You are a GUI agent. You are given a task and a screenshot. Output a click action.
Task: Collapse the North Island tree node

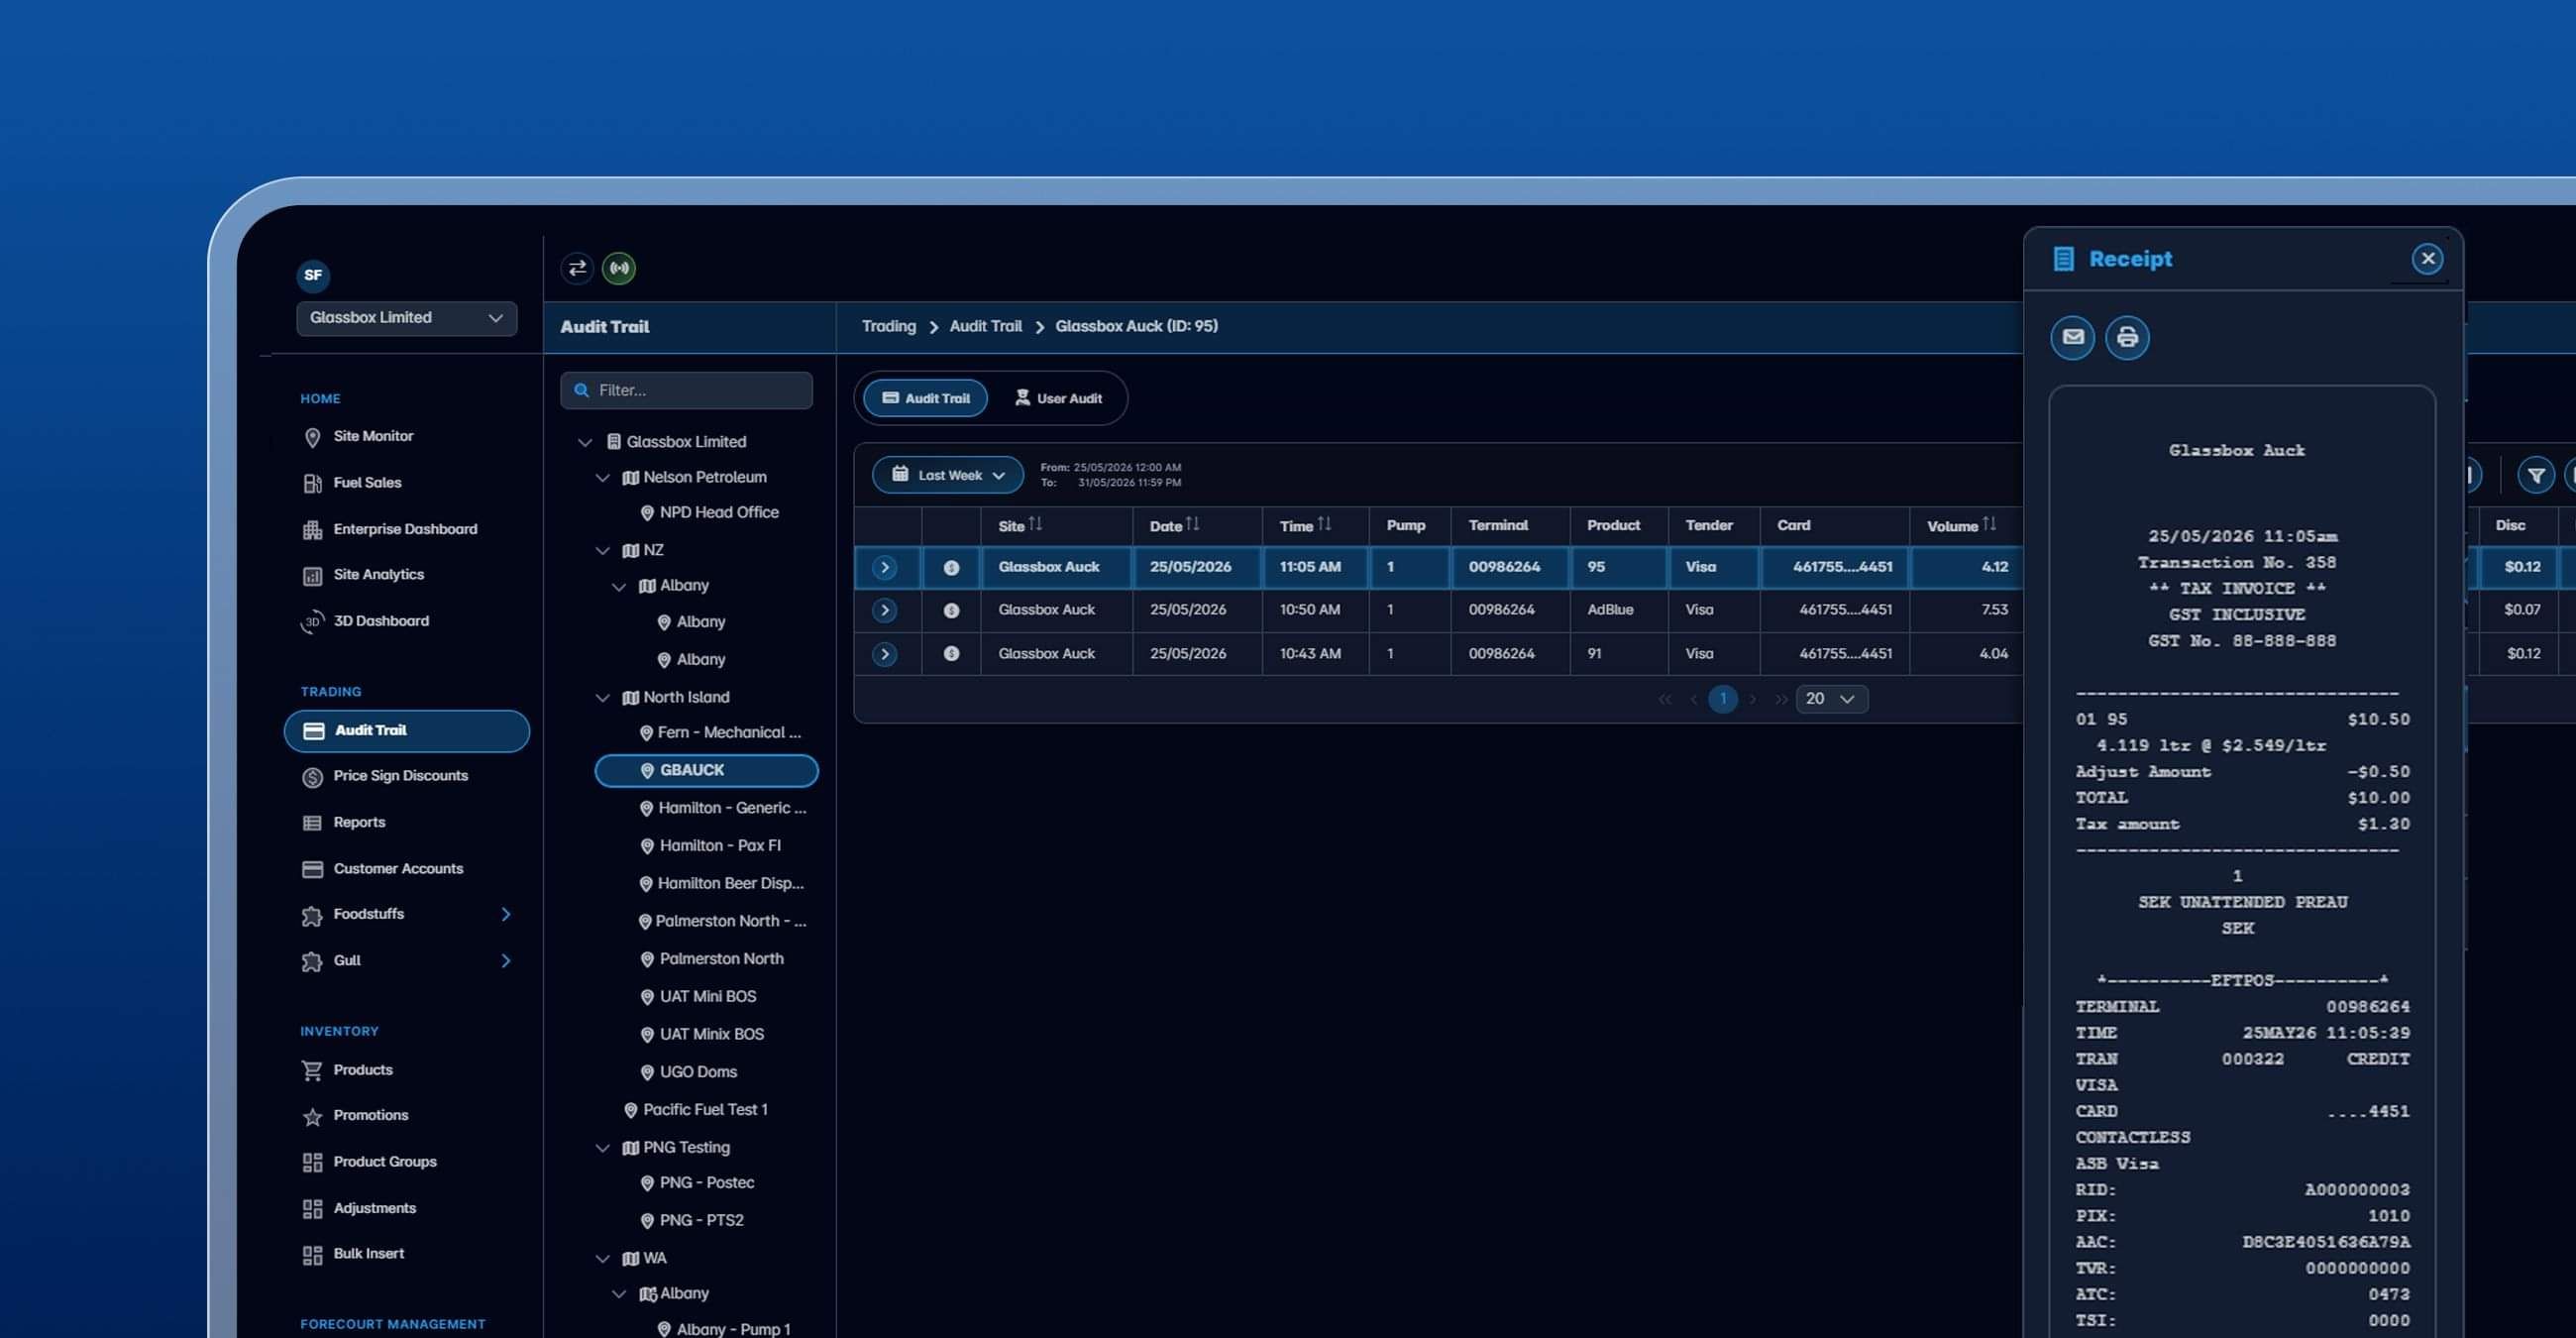602,698
